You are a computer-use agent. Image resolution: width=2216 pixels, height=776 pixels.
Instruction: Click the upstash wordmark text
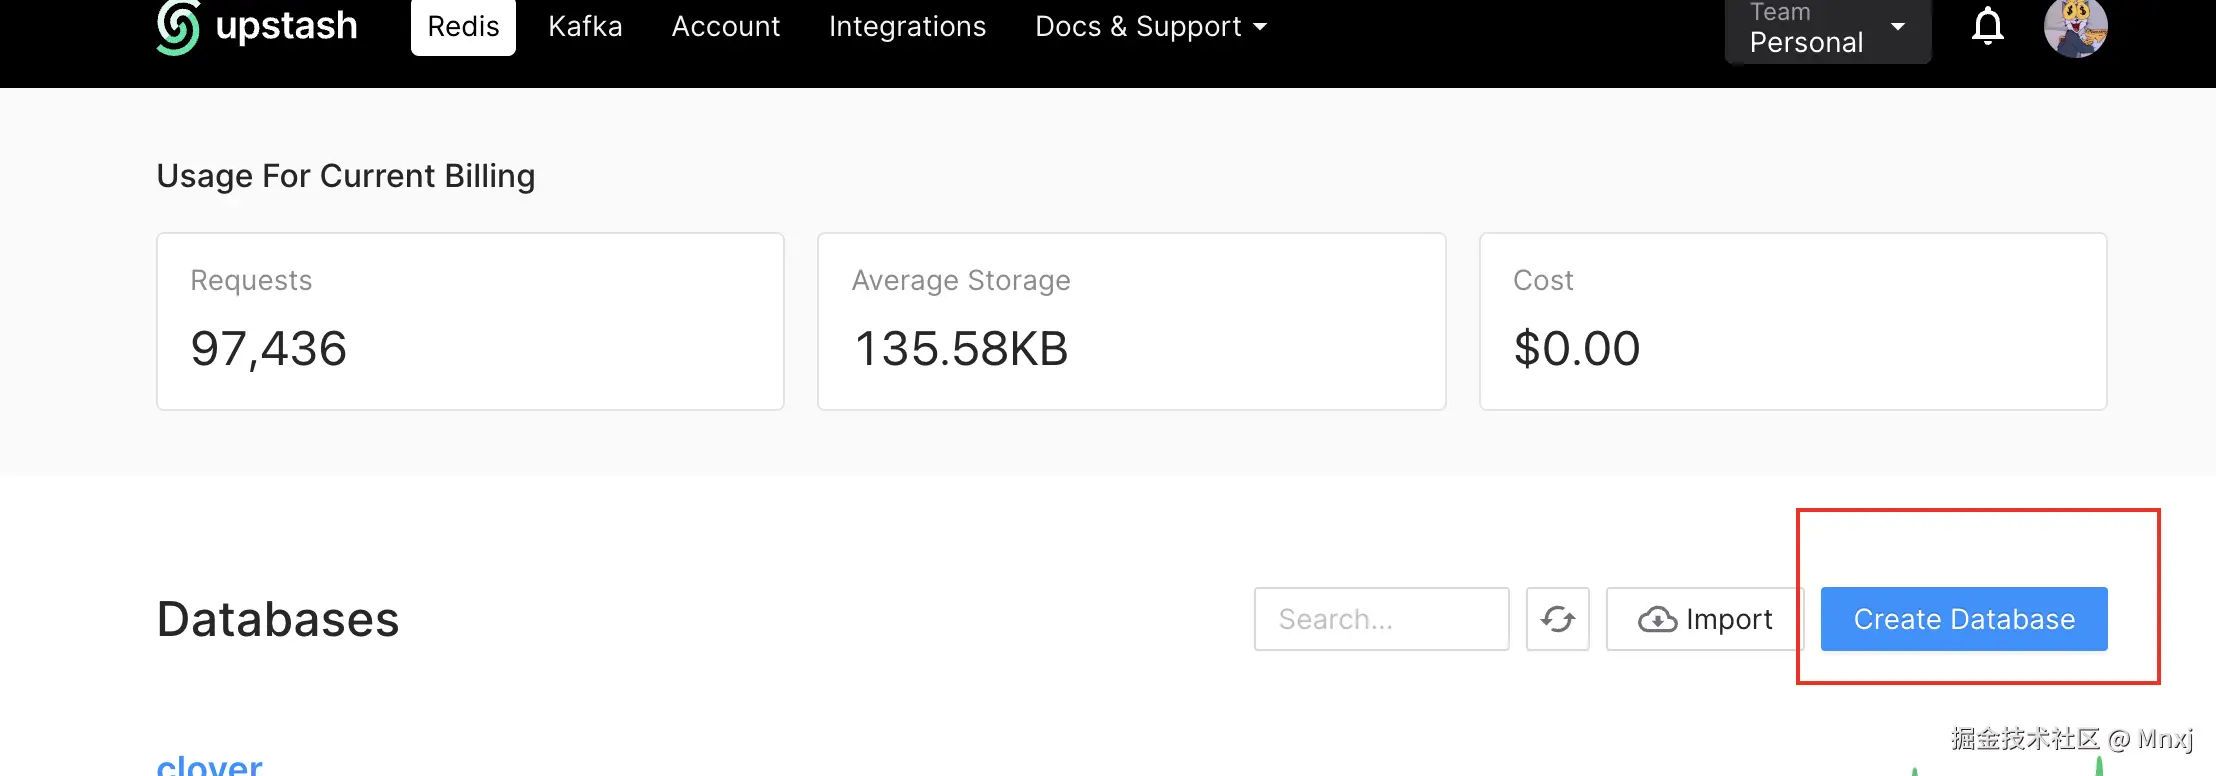click(x=287, y=26)
